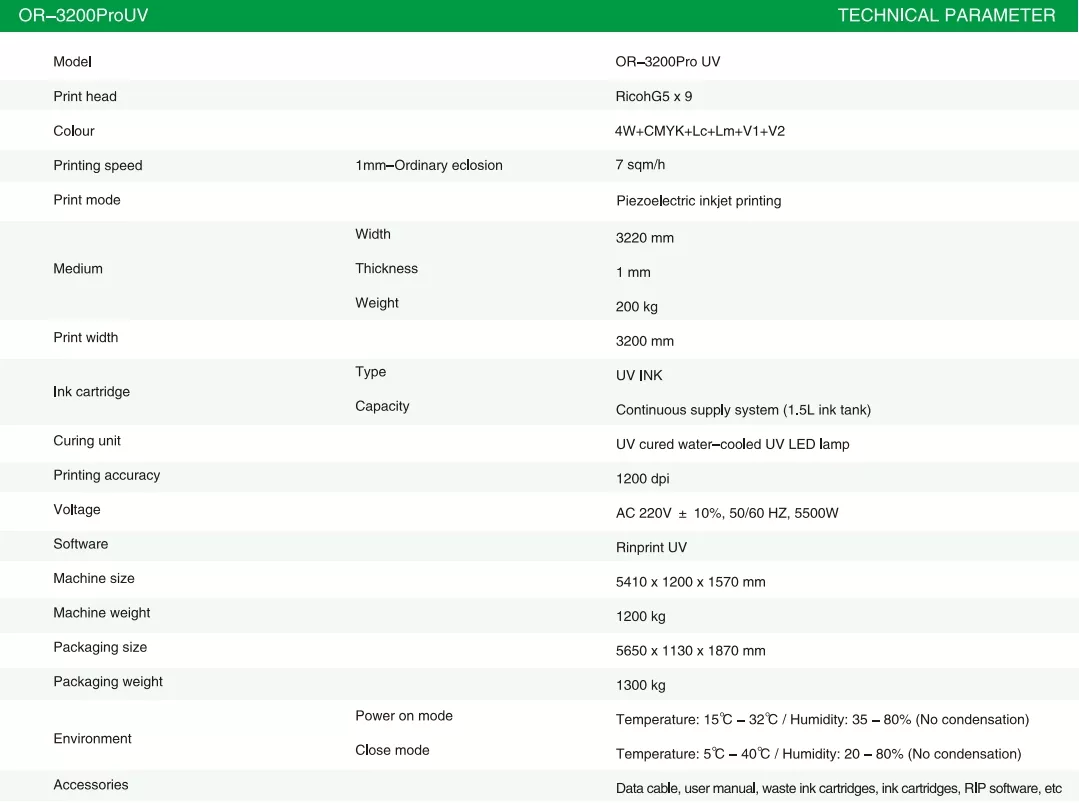
Task: Select UV cured water-cooled LED lamp text
Action: [x=732, y=445]
